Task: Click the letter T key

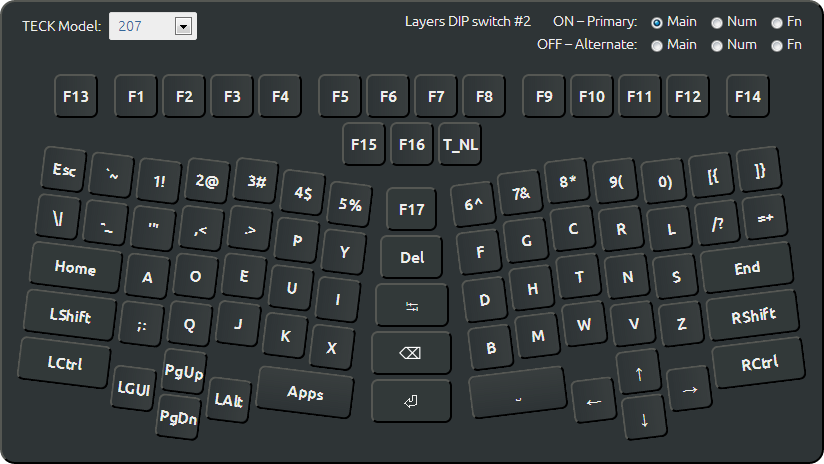Action: point(579,277)
